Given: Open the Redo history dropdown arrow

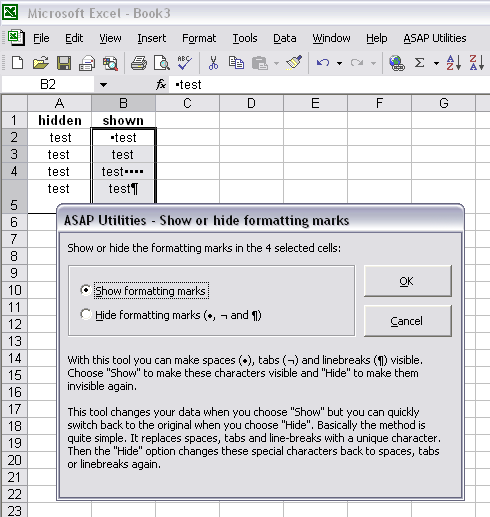Looking at the screenshot, I should (373, 63).
